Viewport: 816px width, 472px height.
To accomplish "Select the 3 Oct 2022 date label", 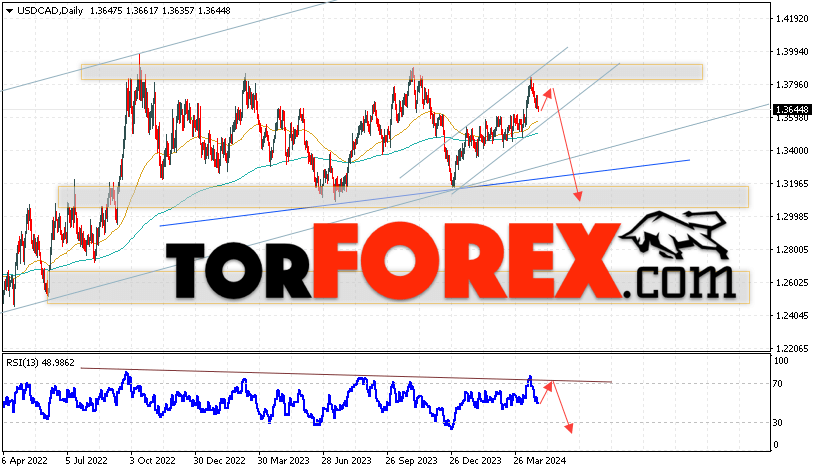I will point(152,461).
